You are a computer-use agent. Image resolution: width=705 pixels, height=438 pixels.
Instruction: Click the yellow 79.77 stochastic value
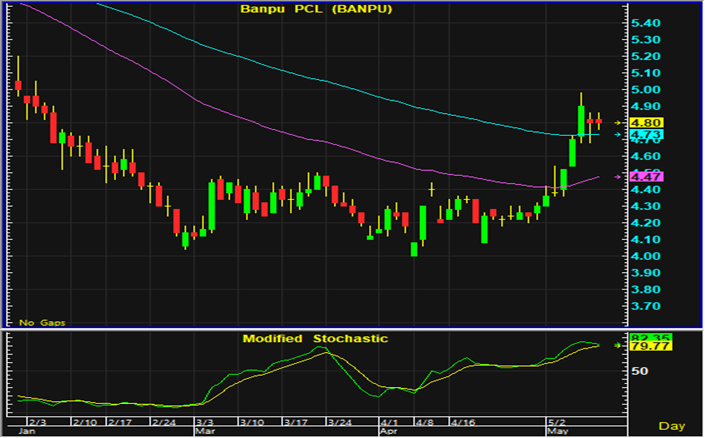651,346
